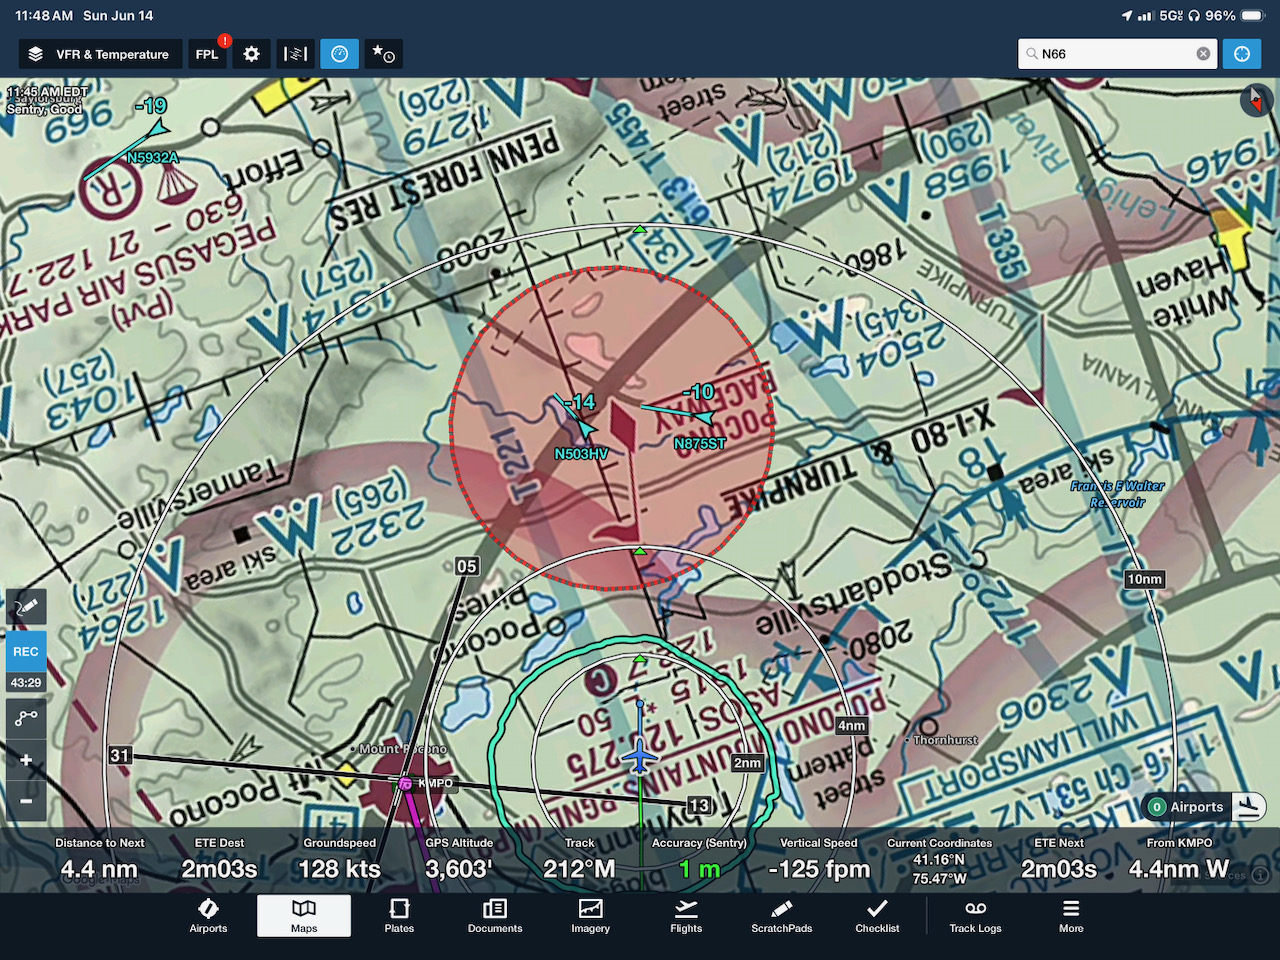This screenshot has width=1280, height=960.
Task: Toggle the REC track log recording
Action: pyautogui.click(x=26, y=651)
